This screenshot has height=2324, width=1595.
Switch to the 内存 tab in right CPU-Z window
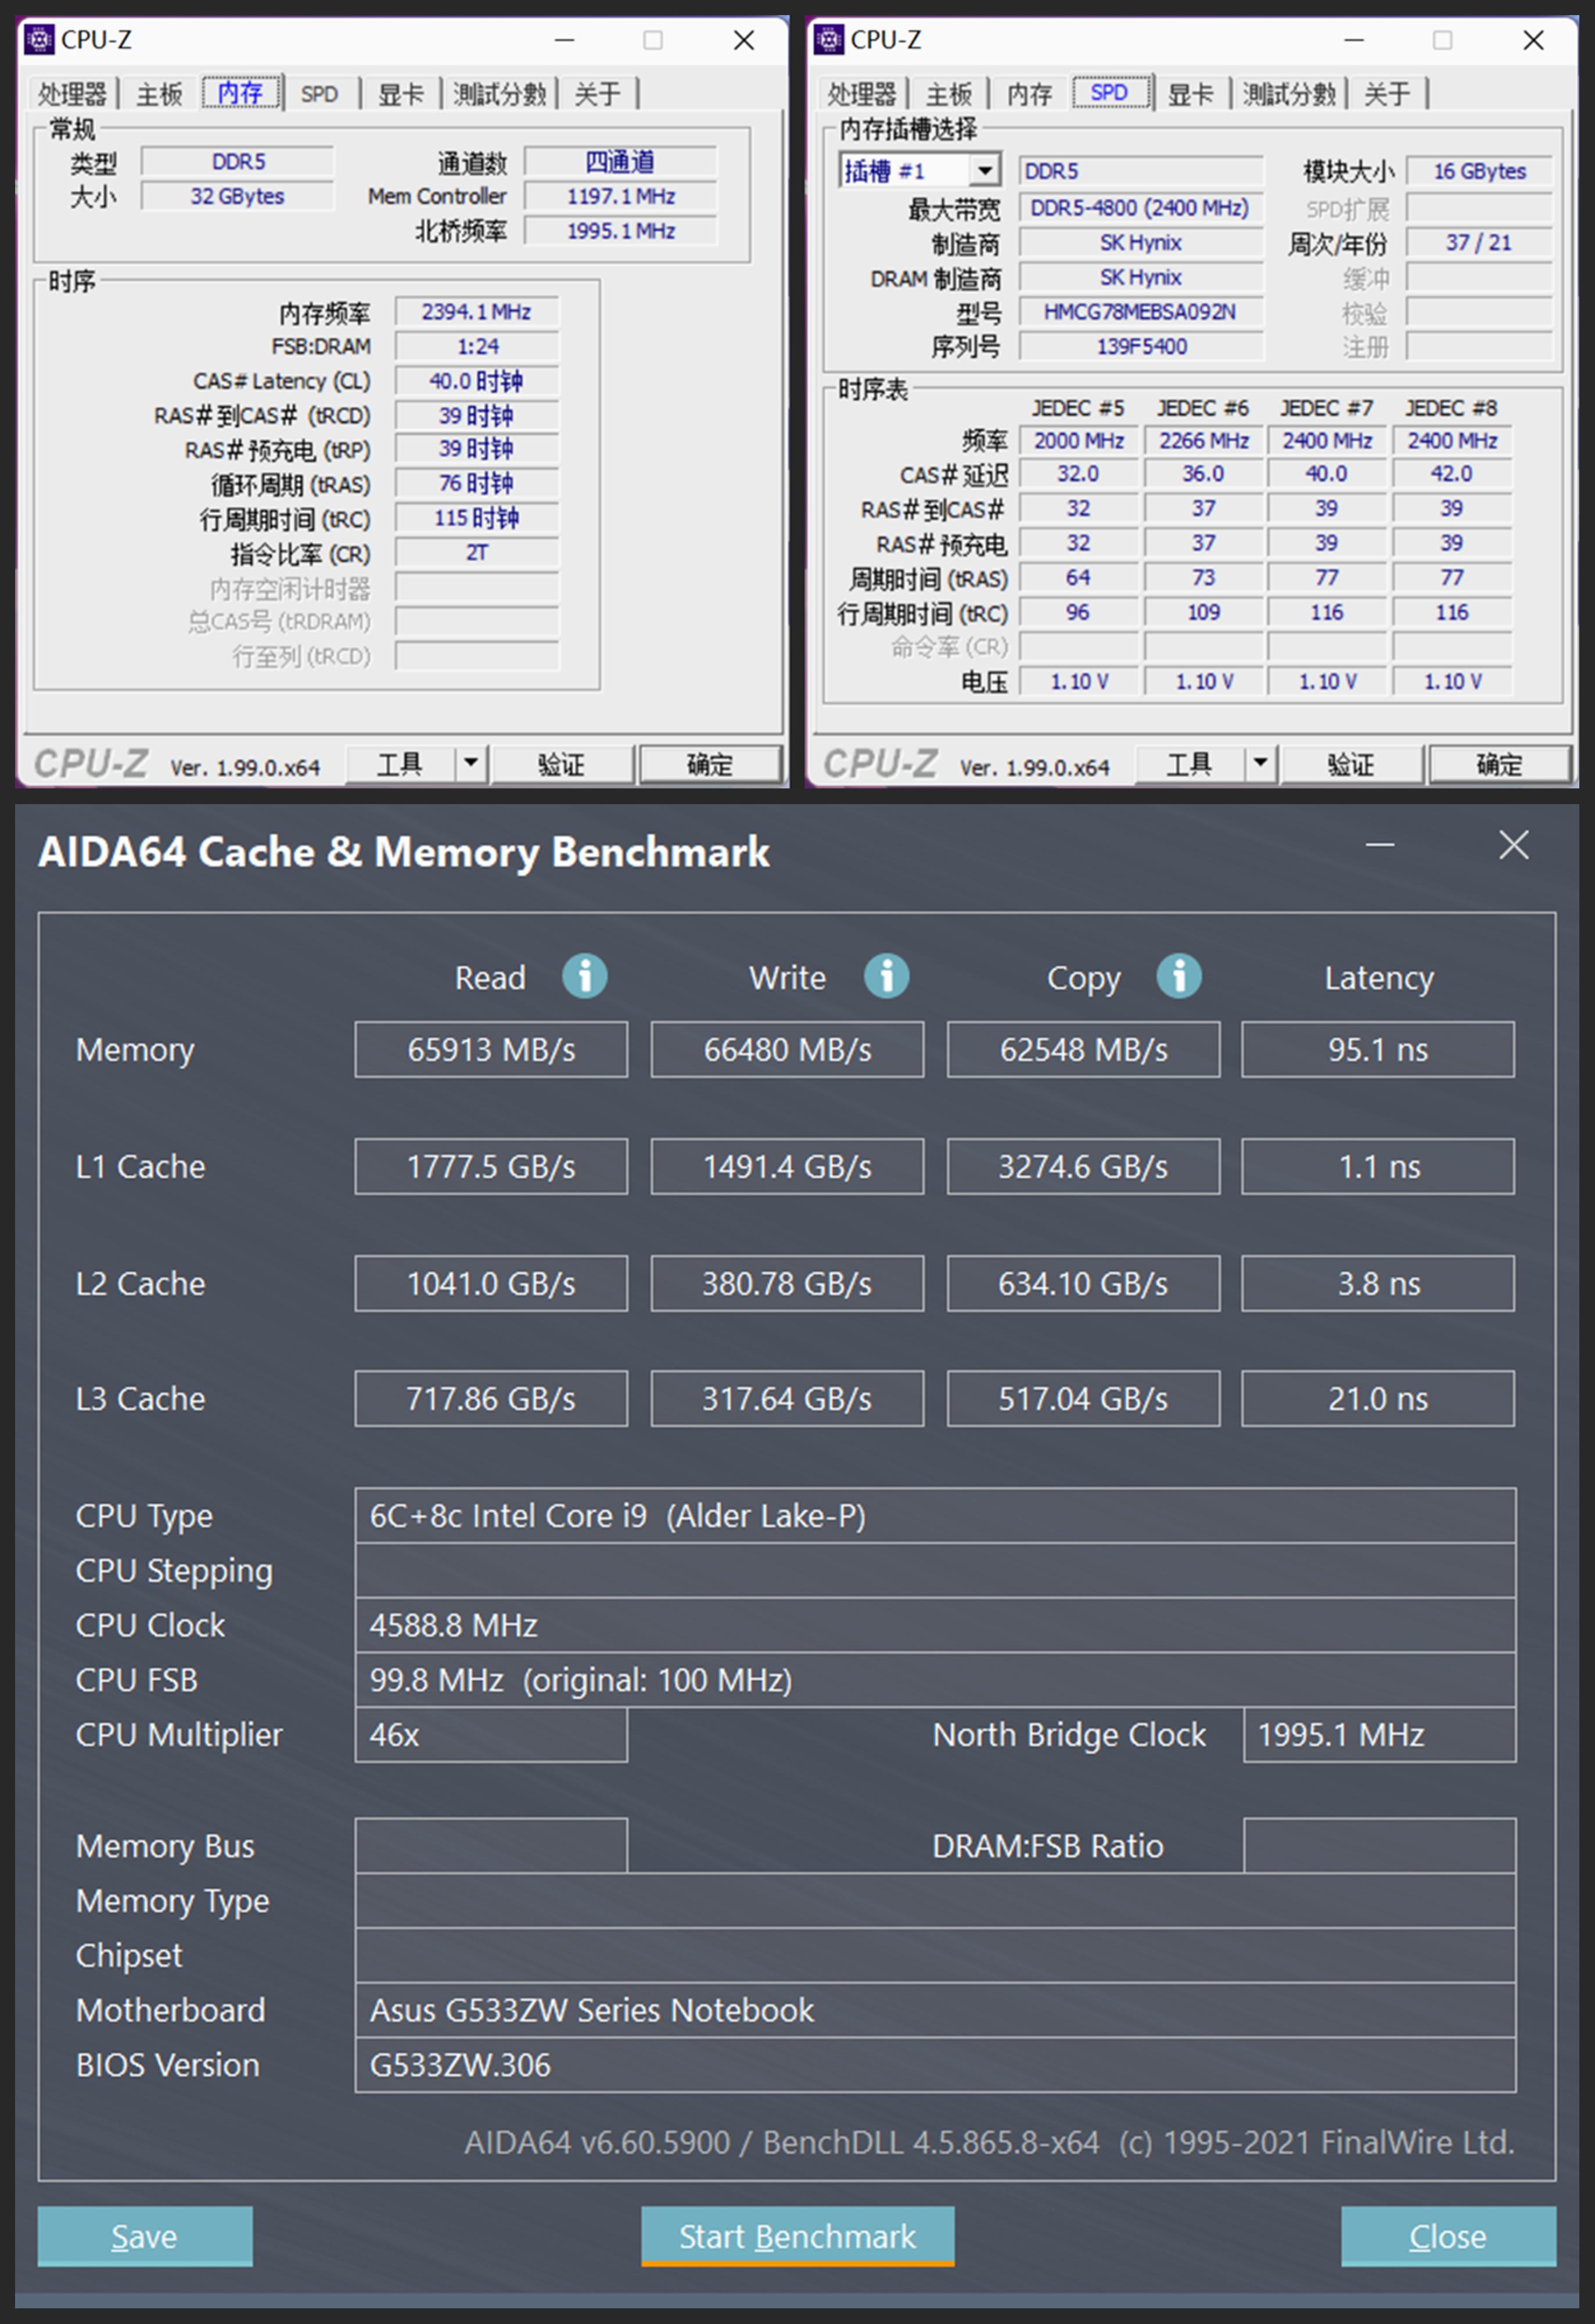(1029, 93)
